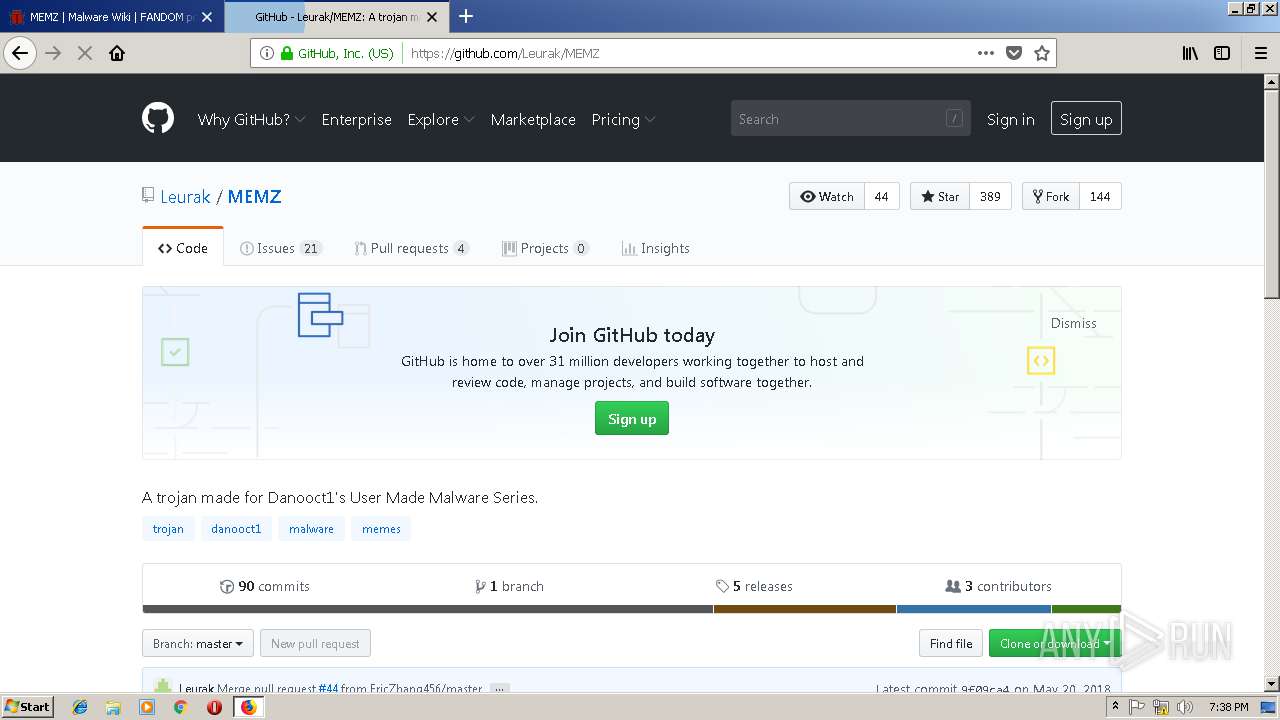1280x720 pixels.
Task: Launch the media player taskbar icon
Action: click(147, 707)
